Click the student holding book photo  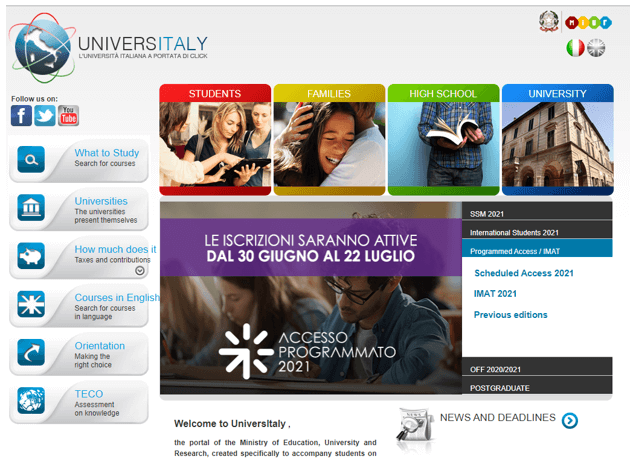443,144
